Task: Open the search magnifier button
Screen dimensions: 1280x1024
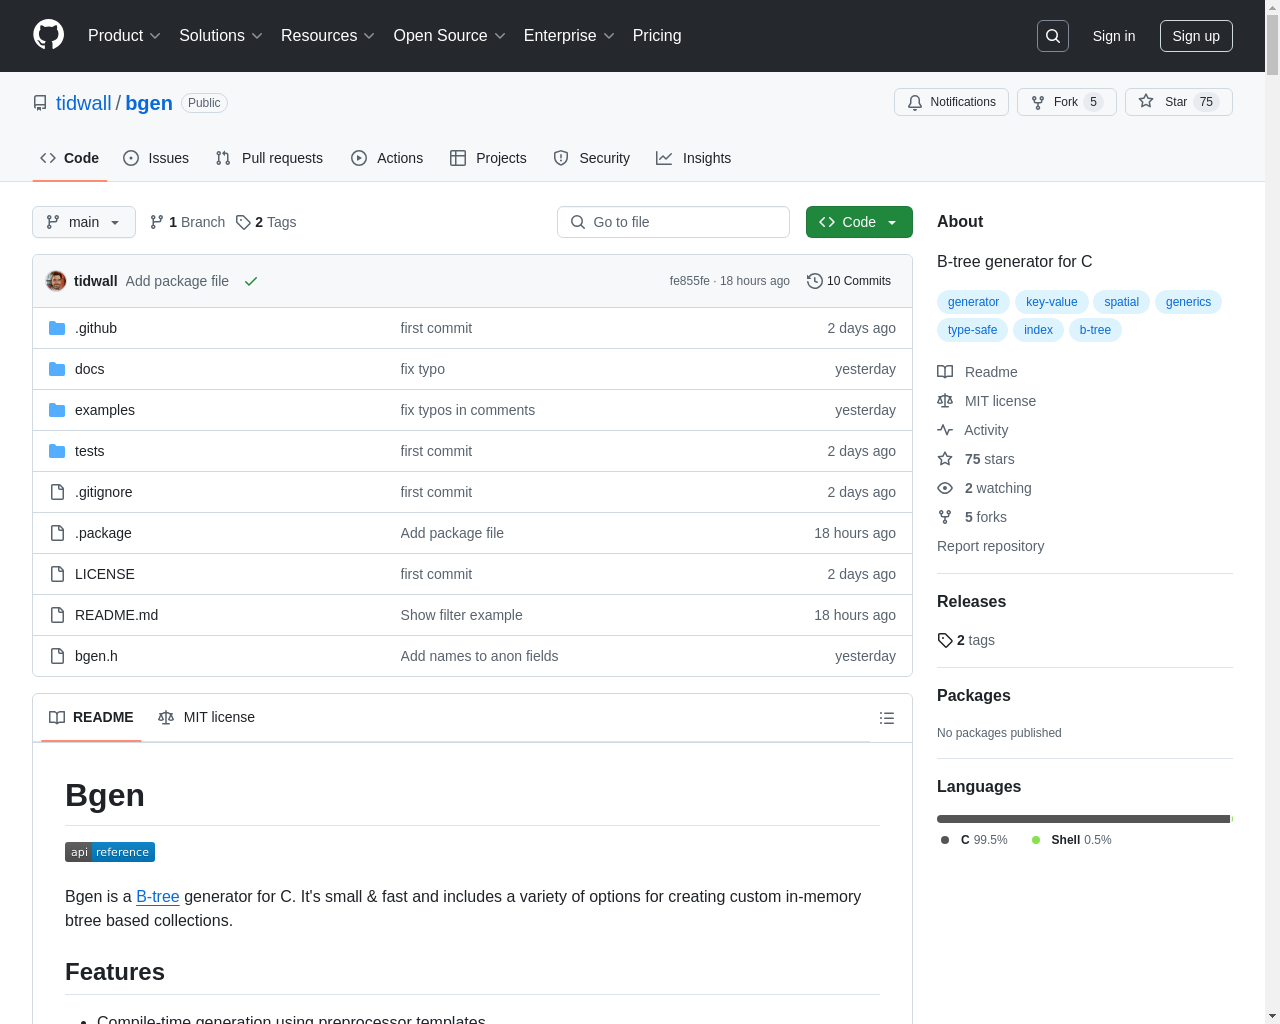Action: (x=1053, y=36)
